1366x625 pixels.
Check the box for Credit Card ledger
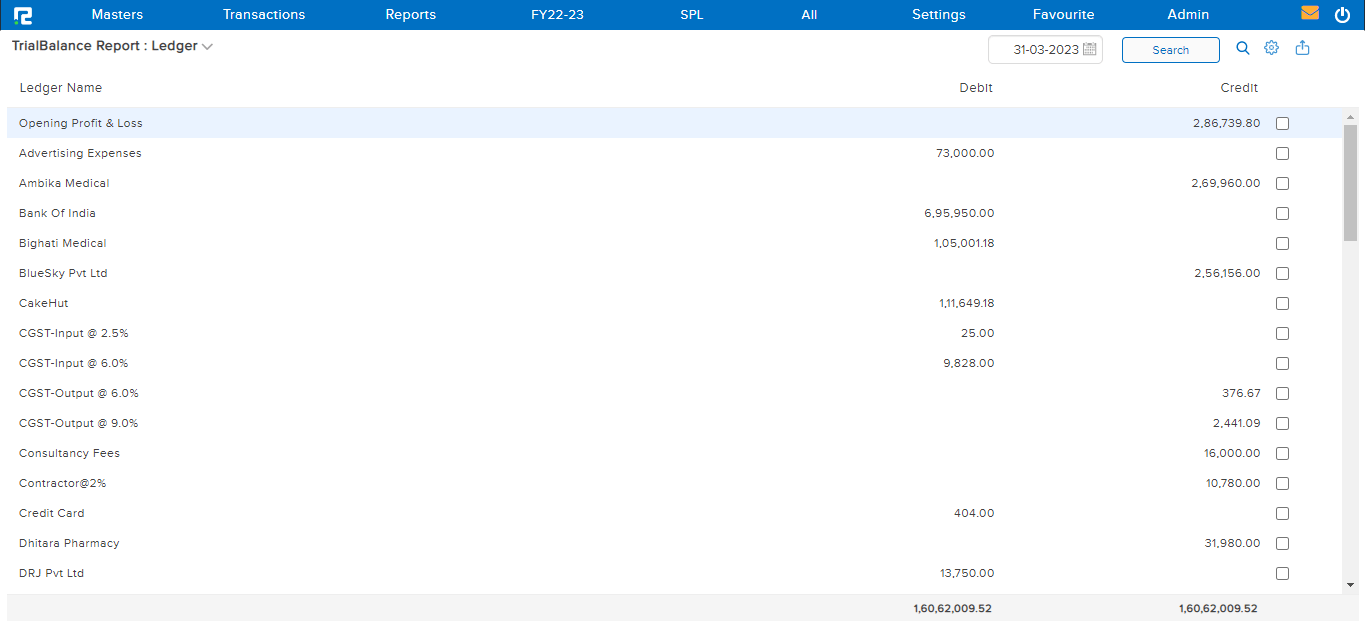click(1282, 513)
